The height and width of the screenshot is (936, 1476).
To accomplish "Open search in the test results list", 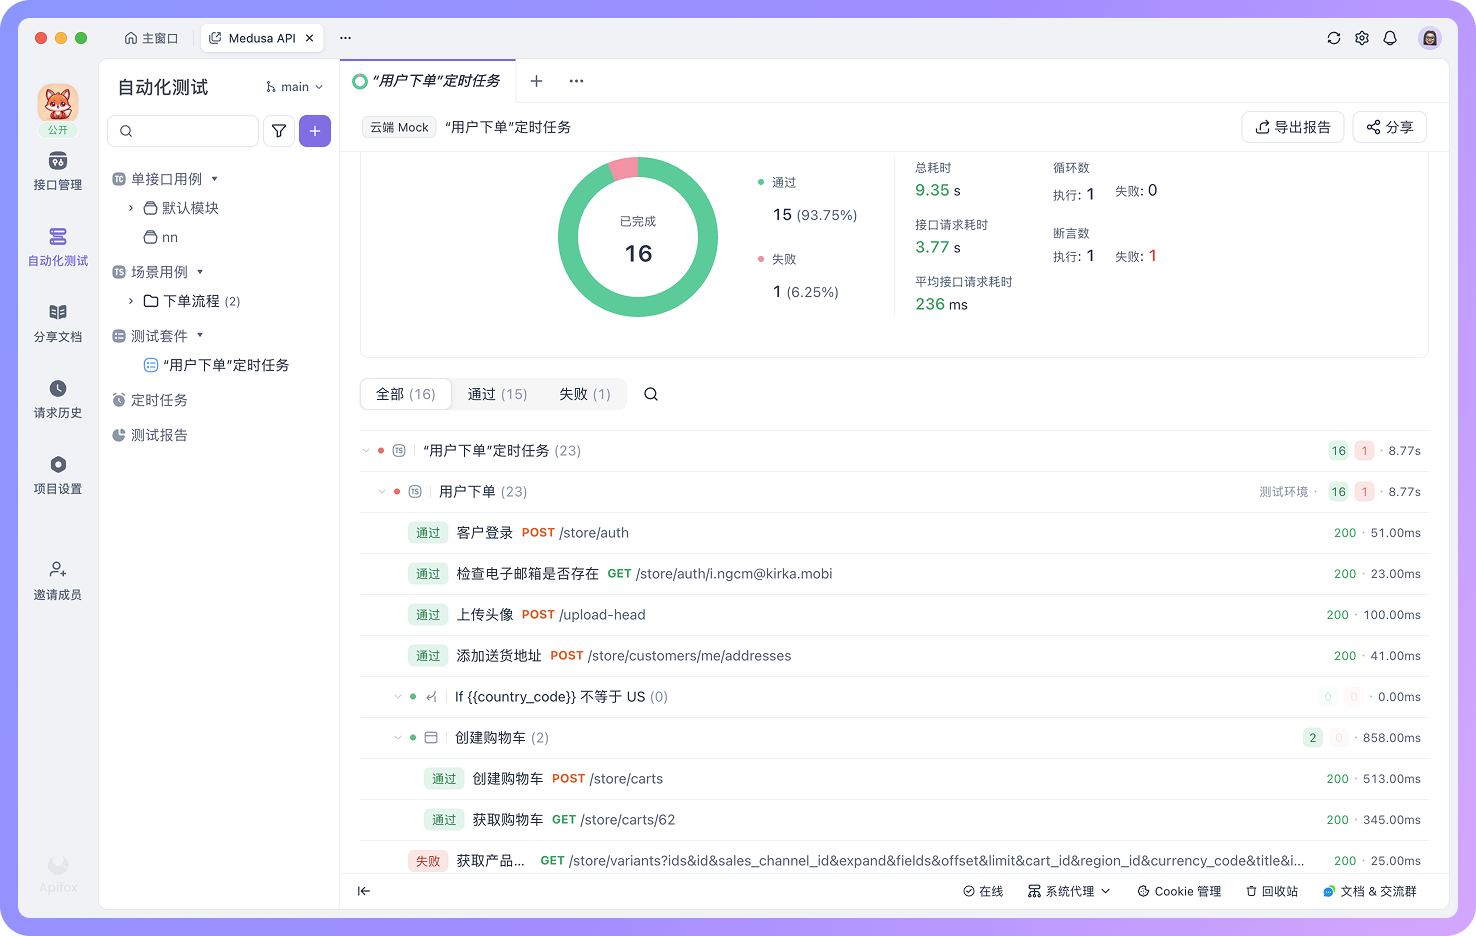I will coord(651,394).
